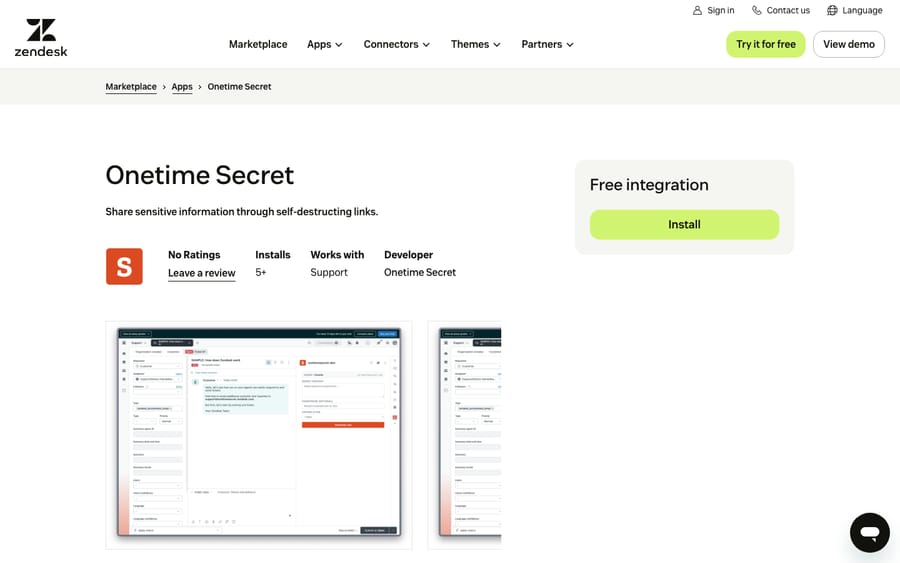Click the Onetime Secret page heading
Viewport: 900px width, 563px height.
click(x=200, y=175)
